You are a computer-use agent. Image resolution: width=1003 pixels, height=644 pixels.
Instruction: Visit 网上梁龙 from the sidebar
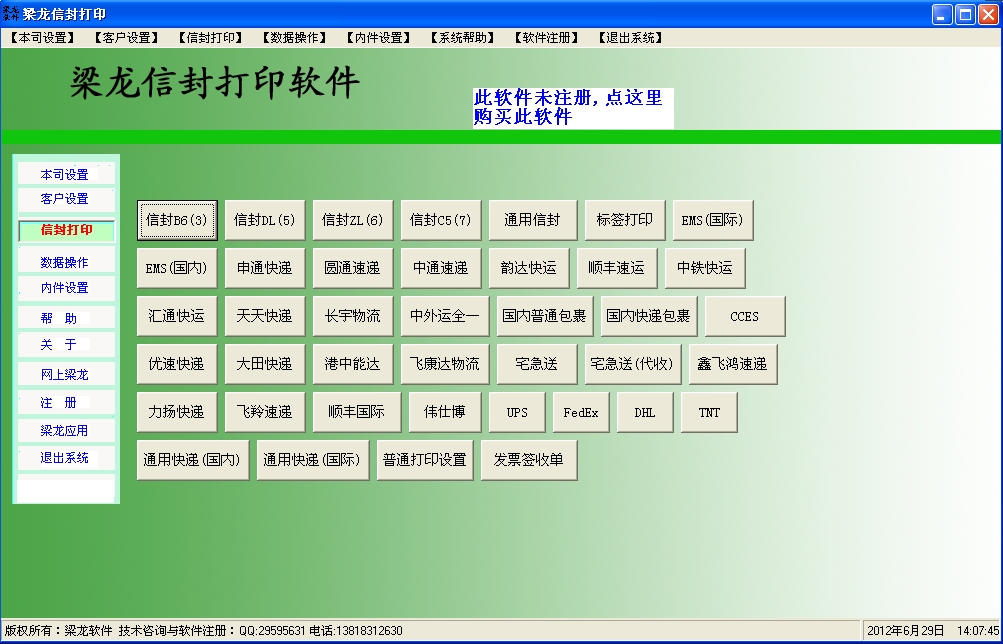click(x=66, y=374)
